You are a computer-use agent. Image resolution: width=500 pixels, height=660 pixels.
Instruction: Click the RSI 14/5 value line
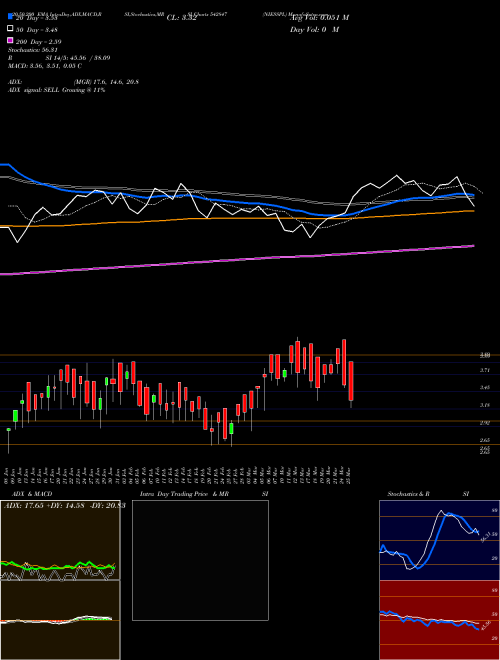59,58
